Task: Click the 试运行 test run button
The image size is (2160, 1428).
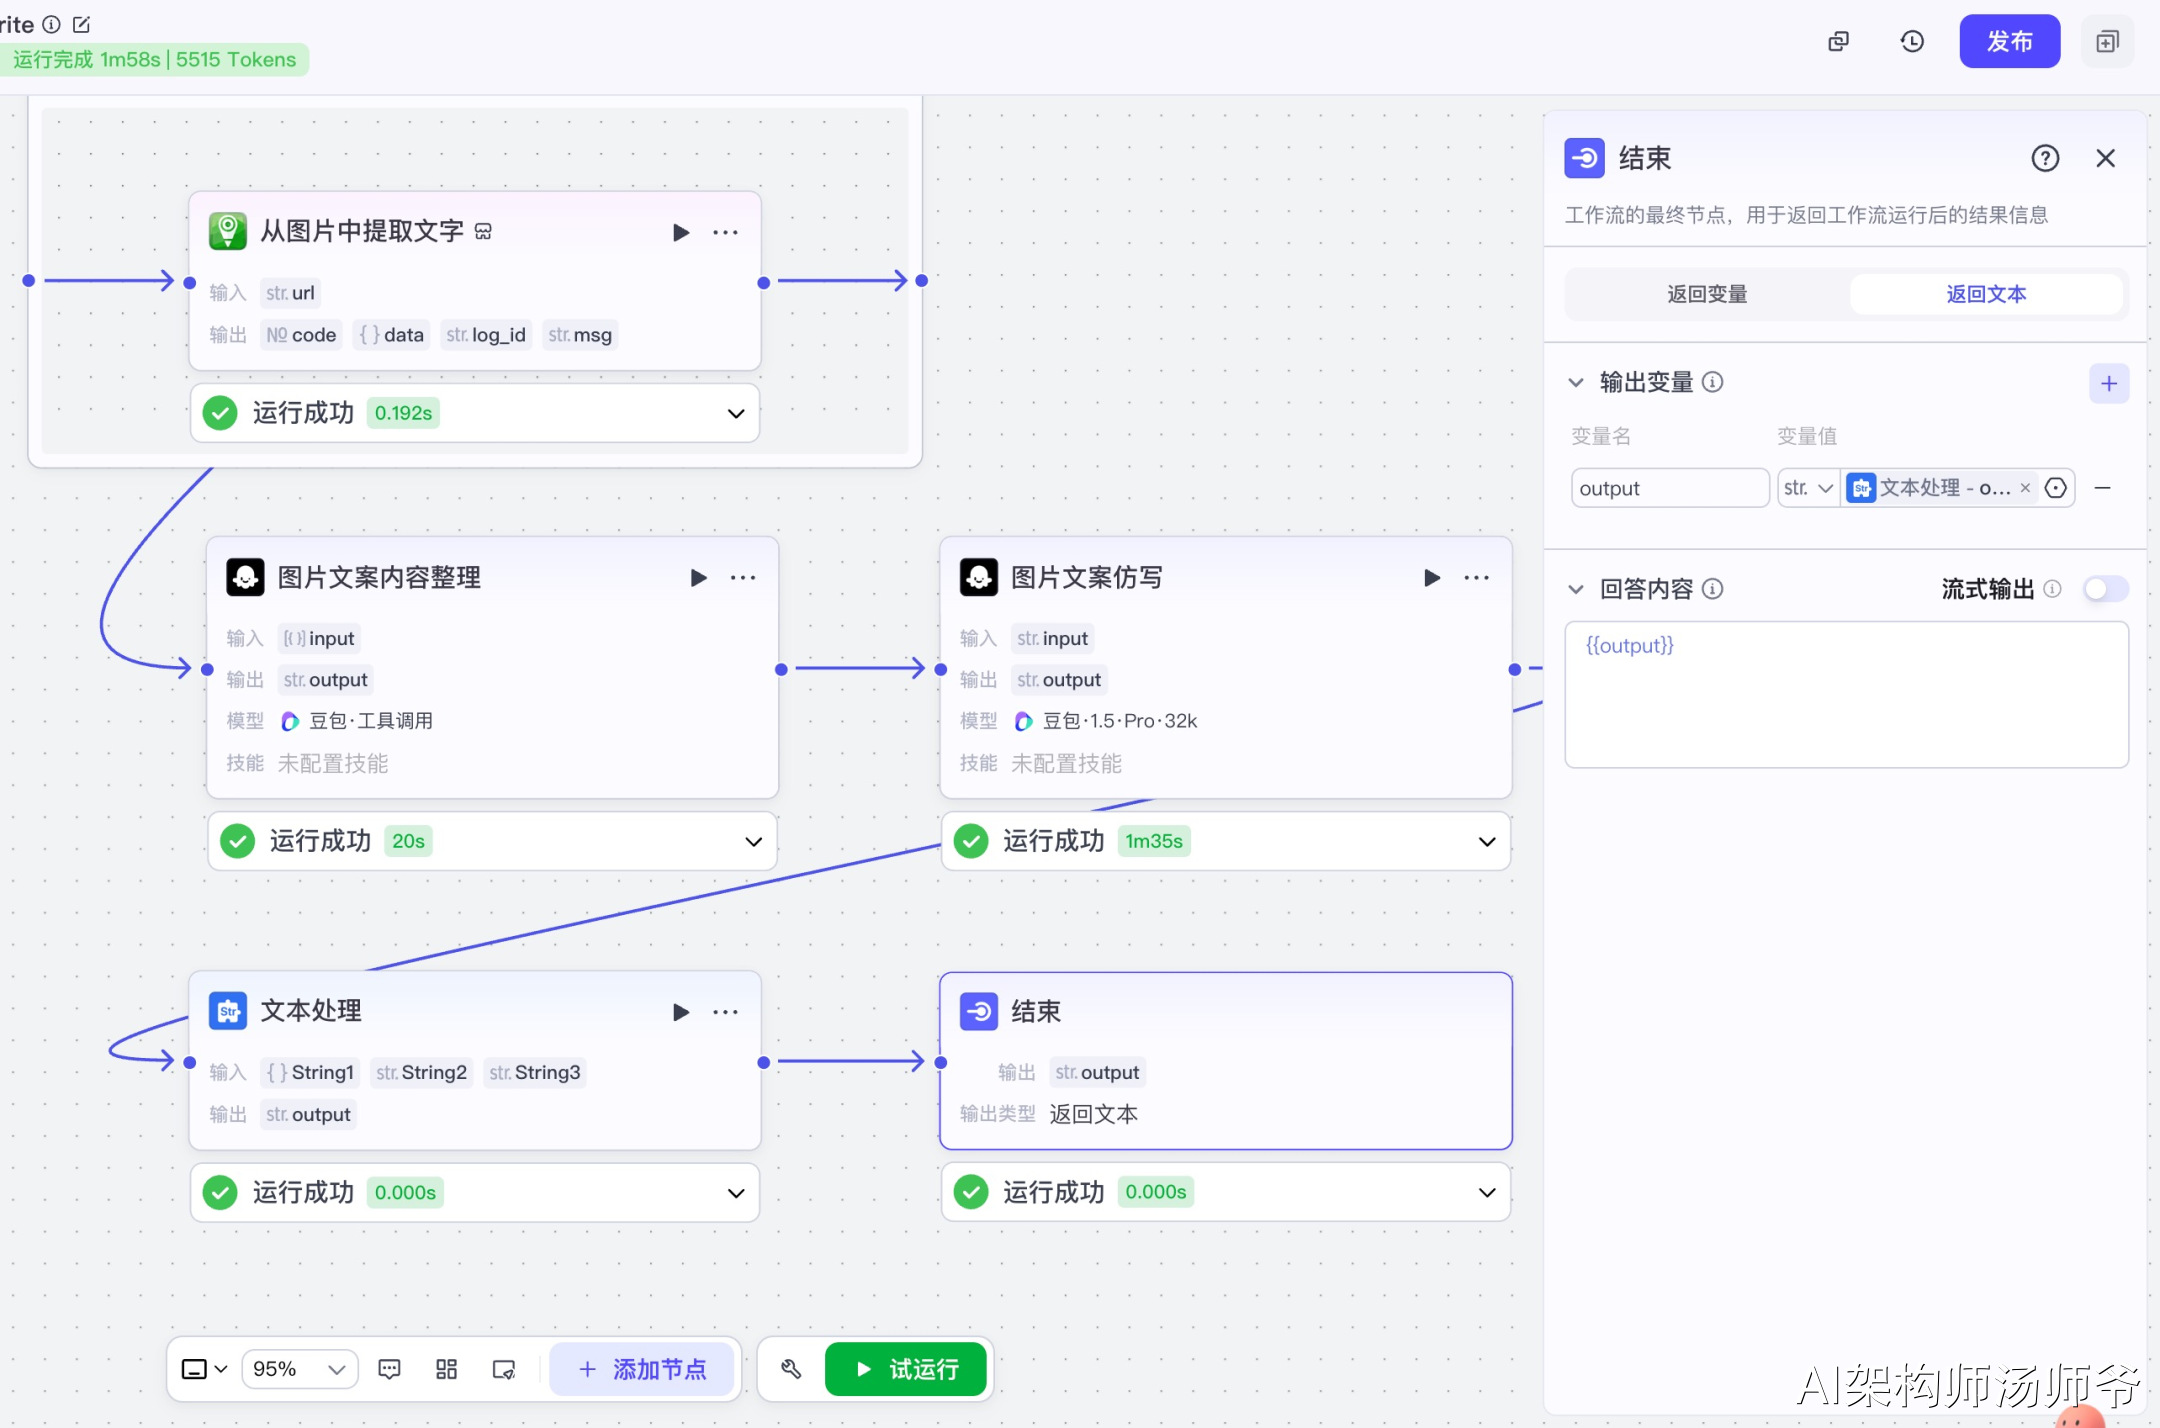Action: [906, 1369]
